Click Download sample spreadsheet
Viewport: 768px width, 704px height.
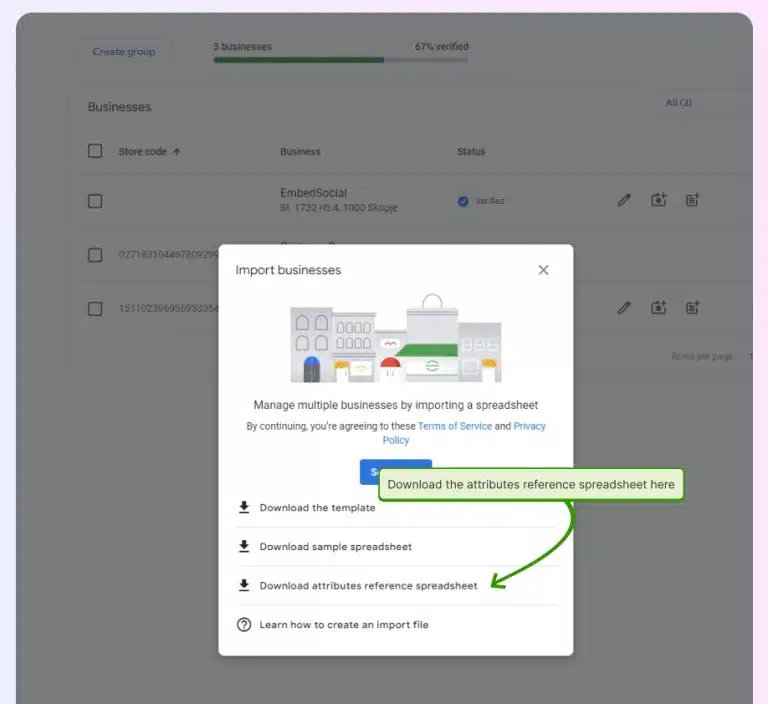(336, 547)
